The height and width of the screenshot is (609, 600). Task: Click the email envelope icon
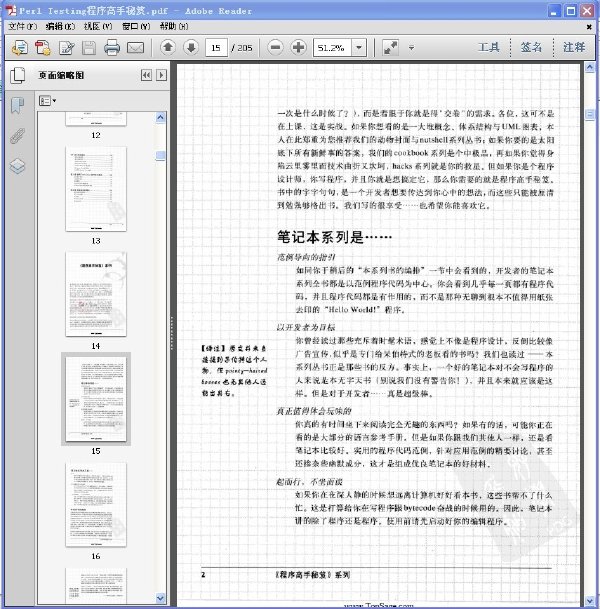(x=136, y=48)
